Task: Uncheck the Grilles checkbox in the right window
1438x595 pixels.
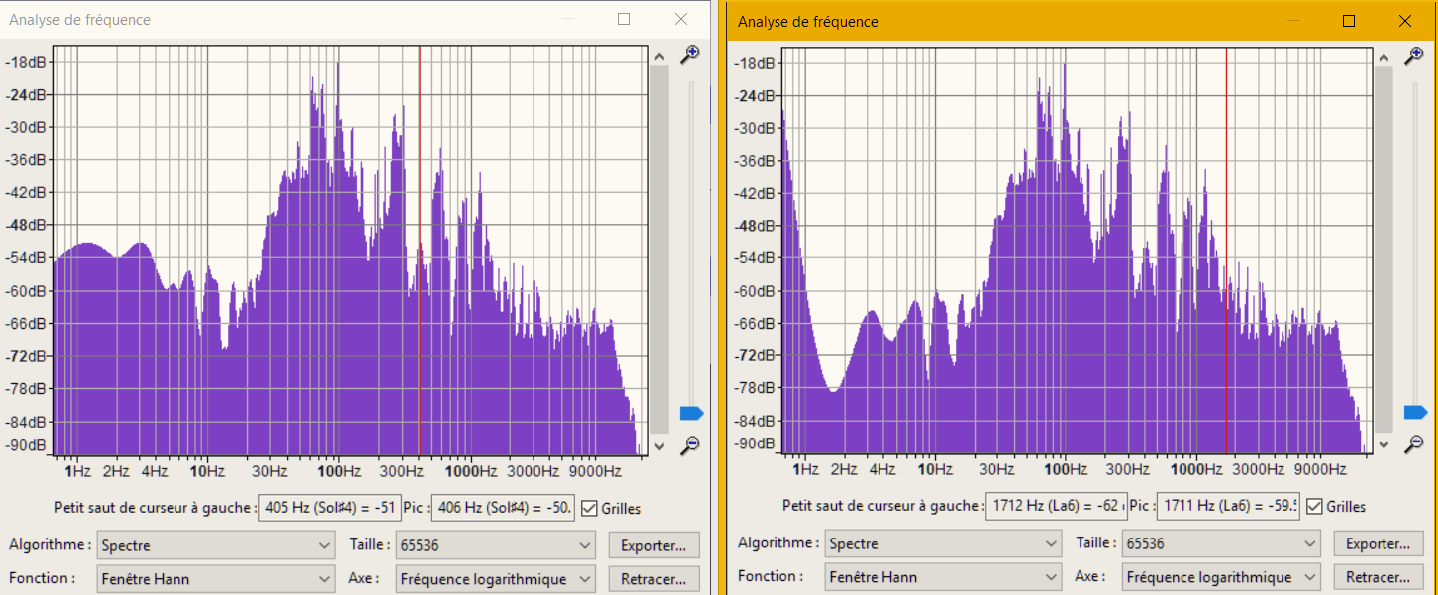Action: click(x=1315, y=507)
